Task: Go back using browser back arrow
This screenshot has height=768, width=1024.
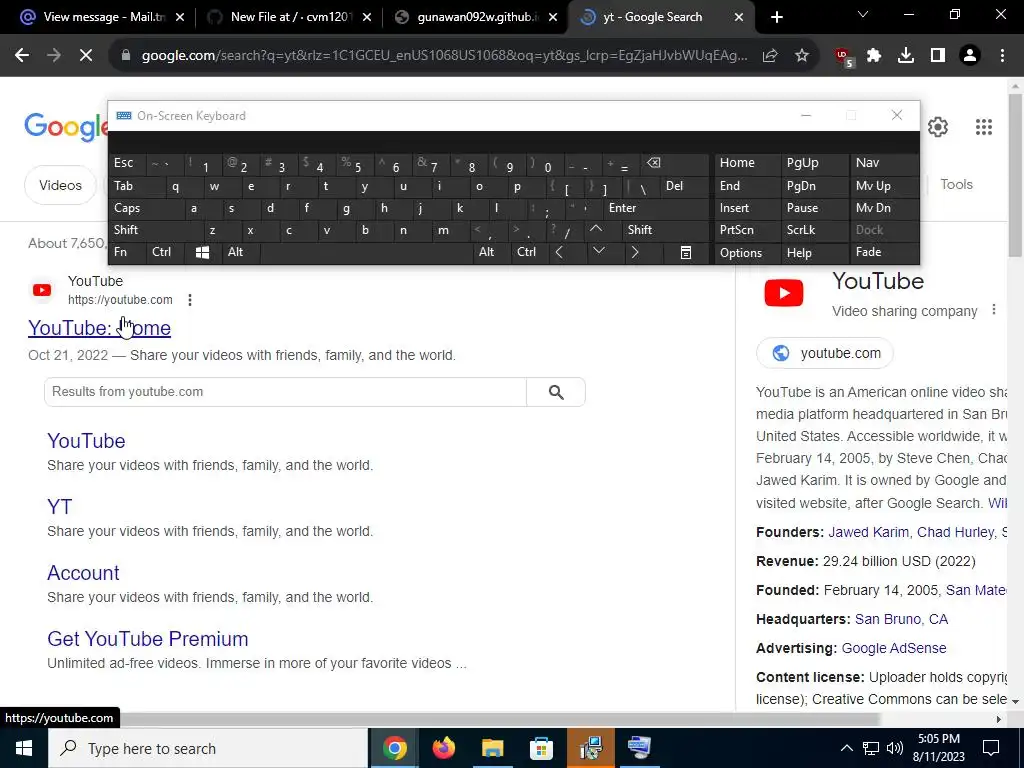Action: tap(22, 56)
